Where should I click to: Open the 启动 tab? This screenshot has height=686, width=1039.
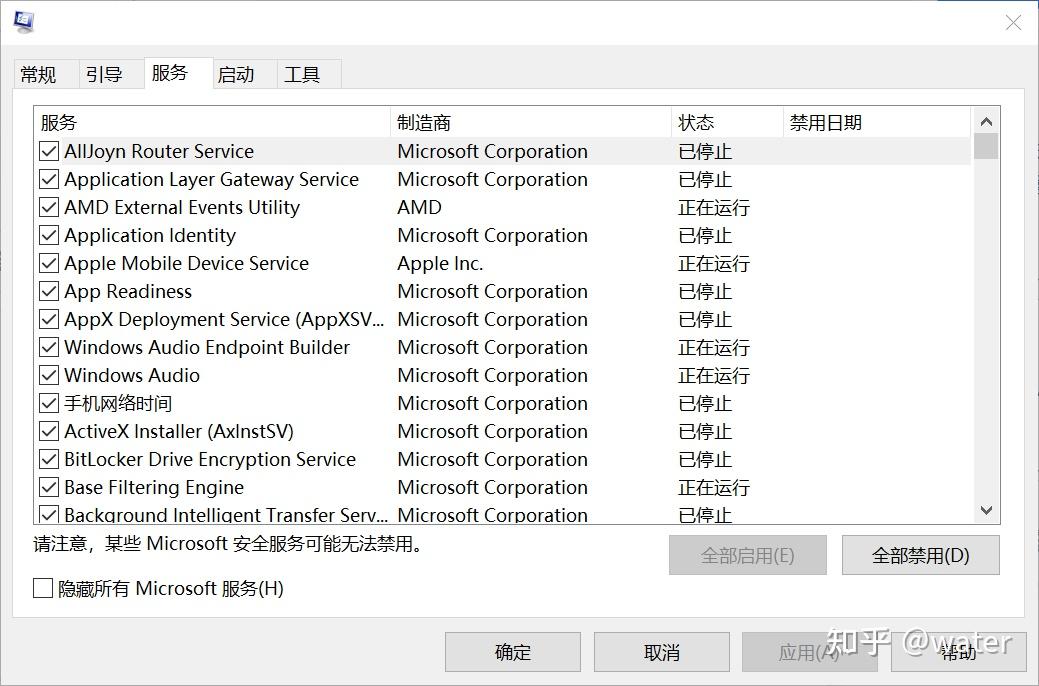240,73
